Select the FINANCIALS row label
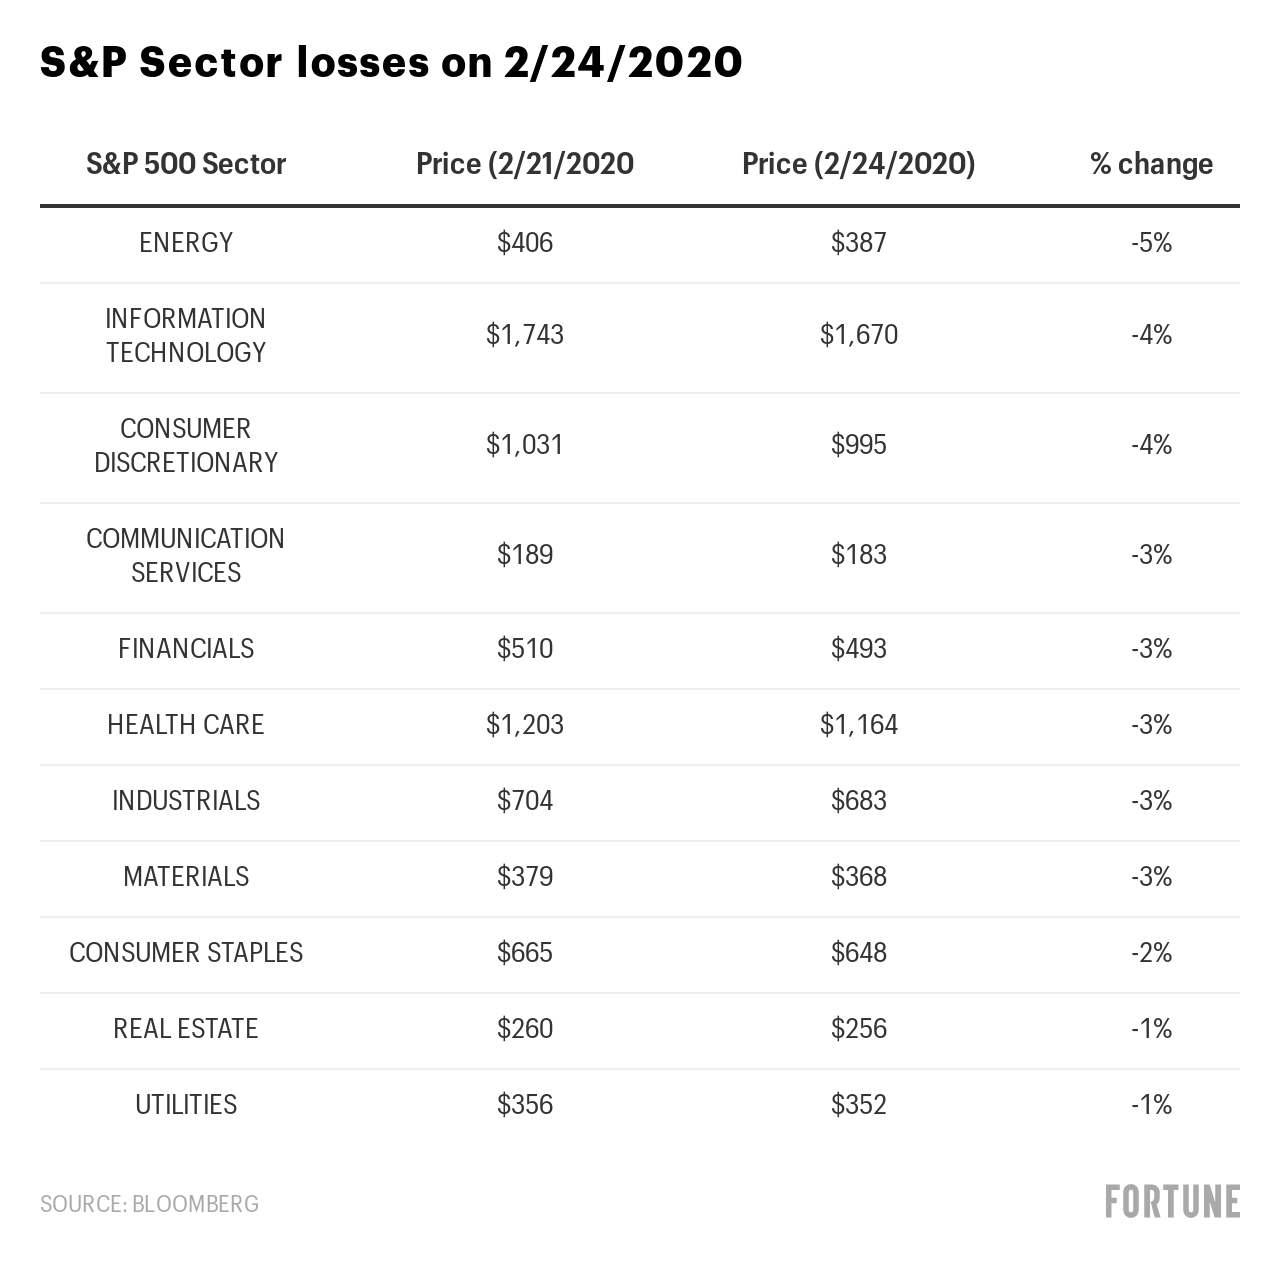This screenshot has height=1264, width=1280. (x=186, y=649)
